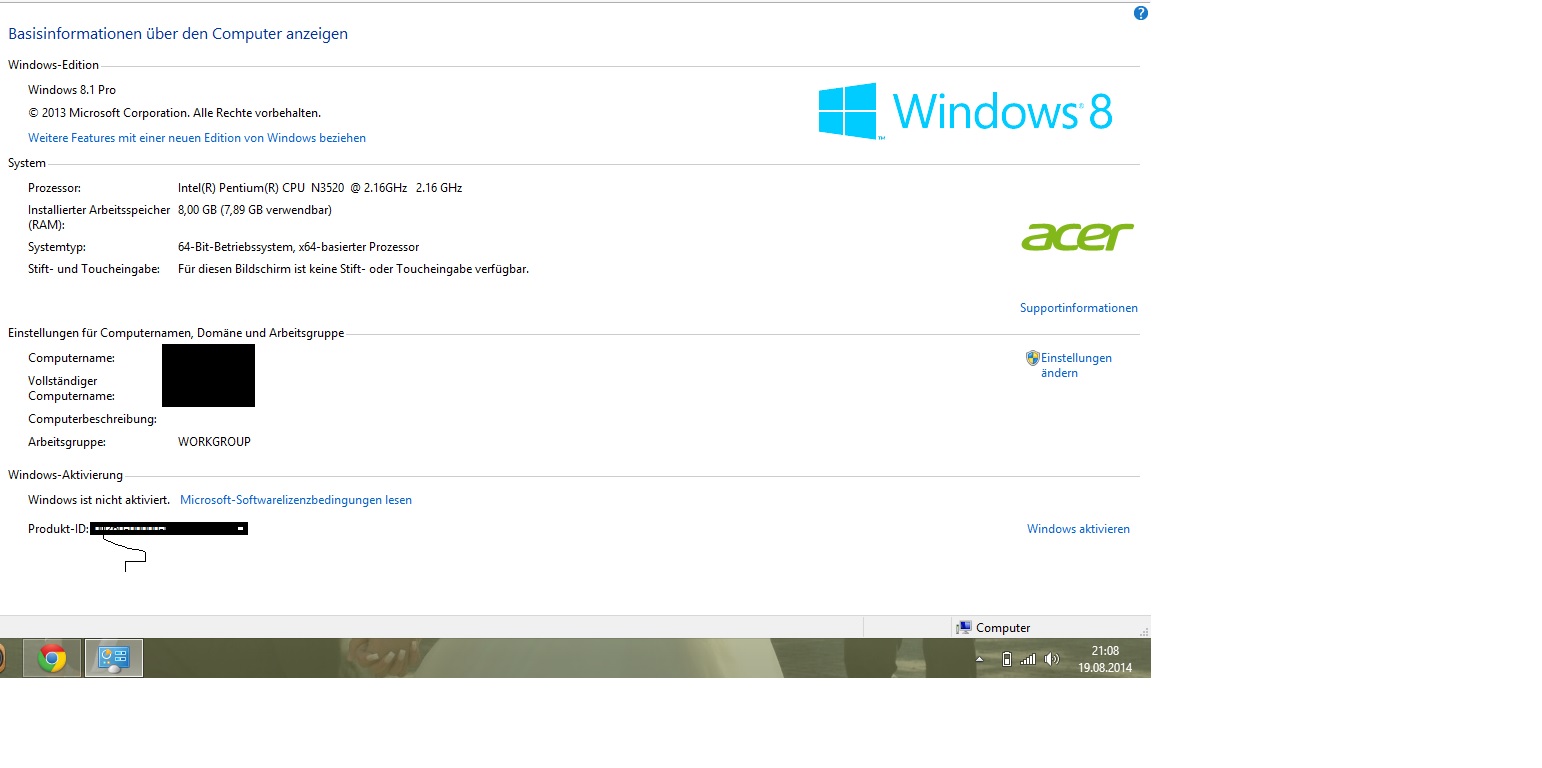Click the 'Intel(R) Pentium(R) CPU N3520' value

coord(320,188)
